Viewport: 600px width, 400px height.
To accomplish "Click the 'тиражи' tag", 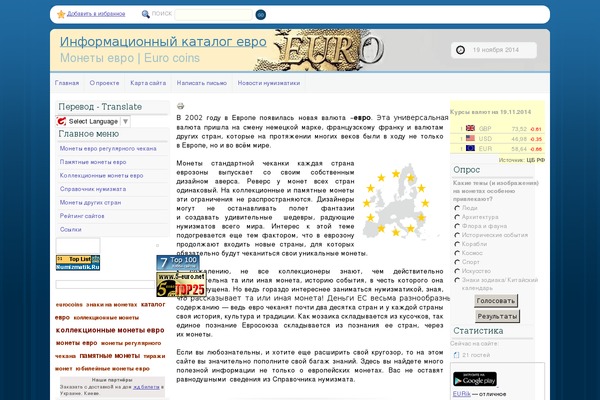I will (x=154, y=356).
